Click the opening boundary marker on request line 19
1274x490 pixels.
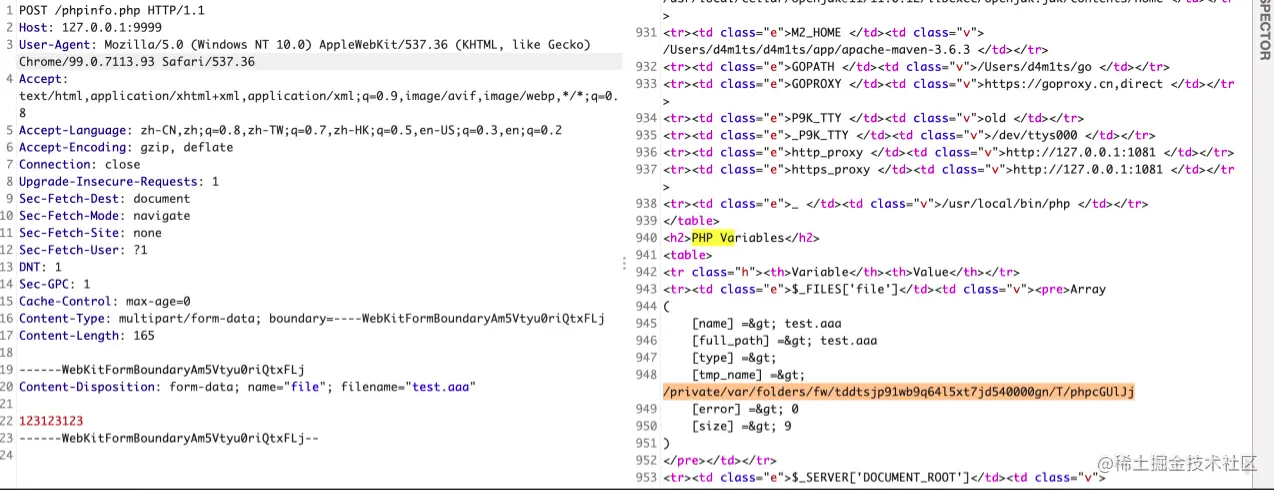pyautogui.click(x=161, y=369)
